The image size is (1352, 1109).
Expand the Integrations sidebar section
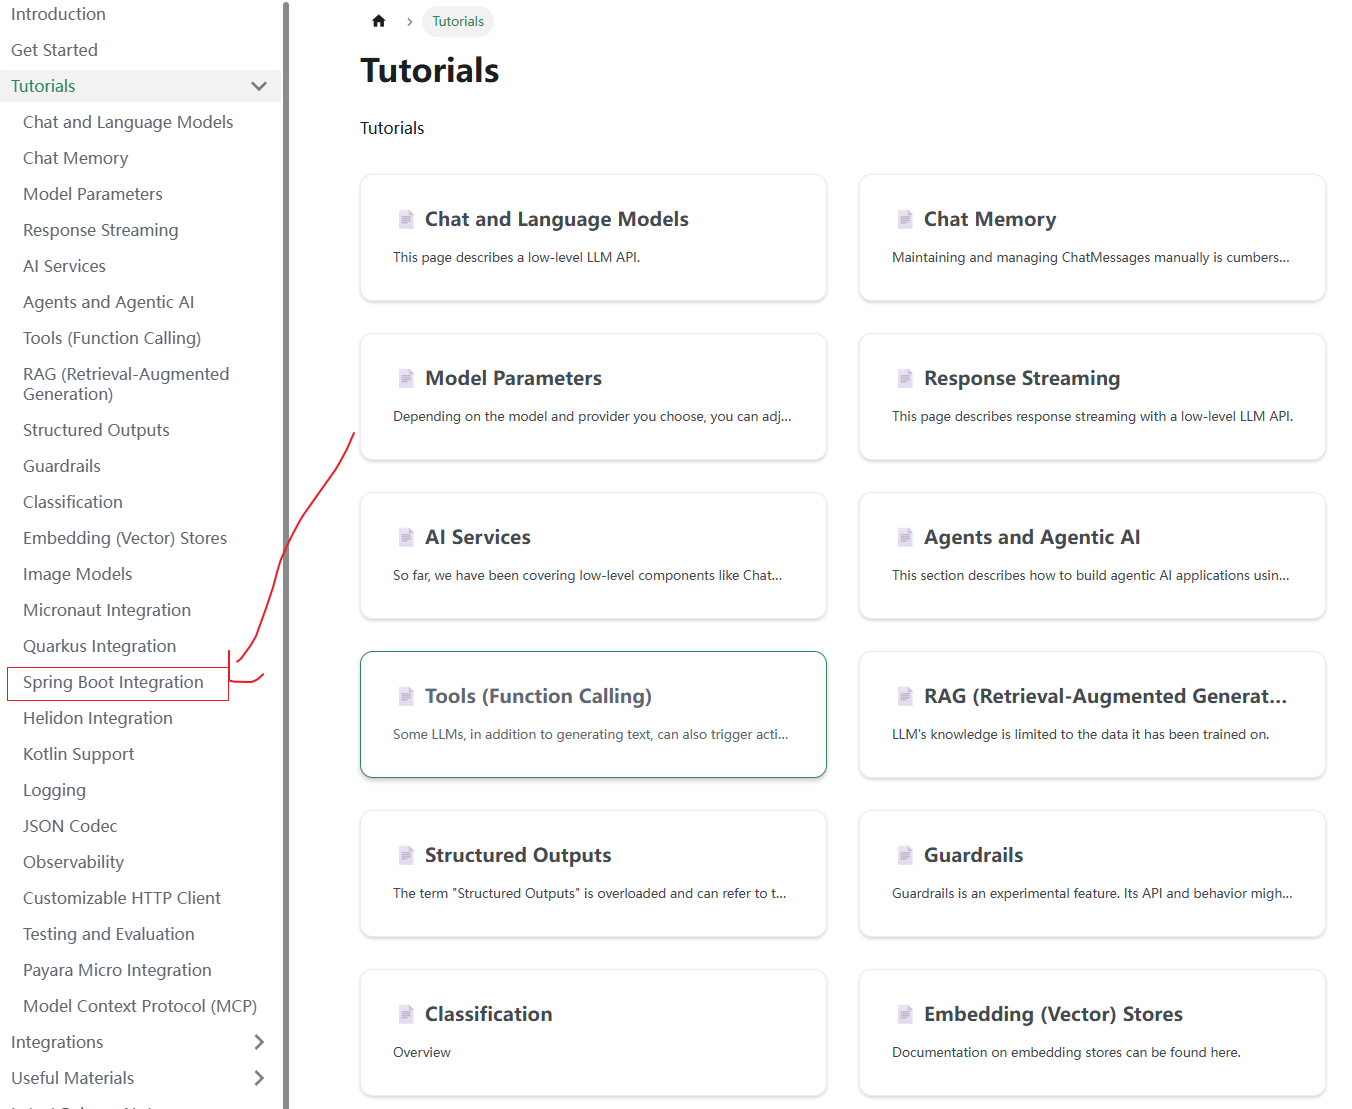[x=259, y=1042]
